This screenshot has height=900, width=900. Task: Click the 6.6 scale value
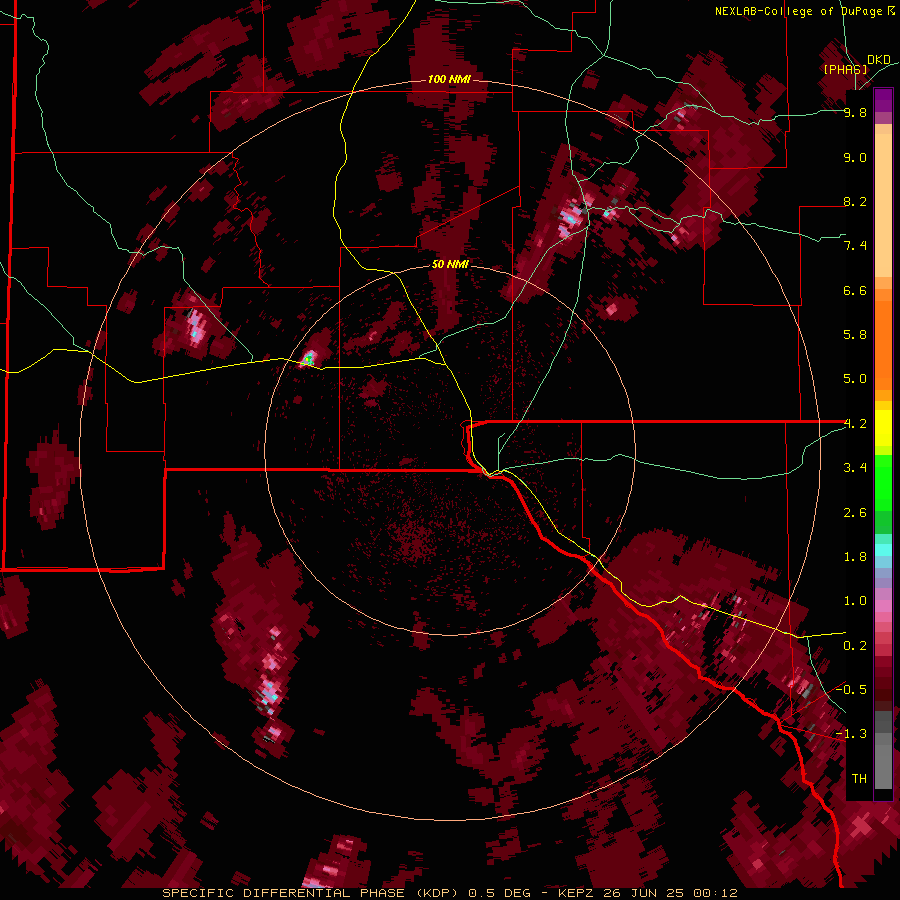tap(855, 290)
